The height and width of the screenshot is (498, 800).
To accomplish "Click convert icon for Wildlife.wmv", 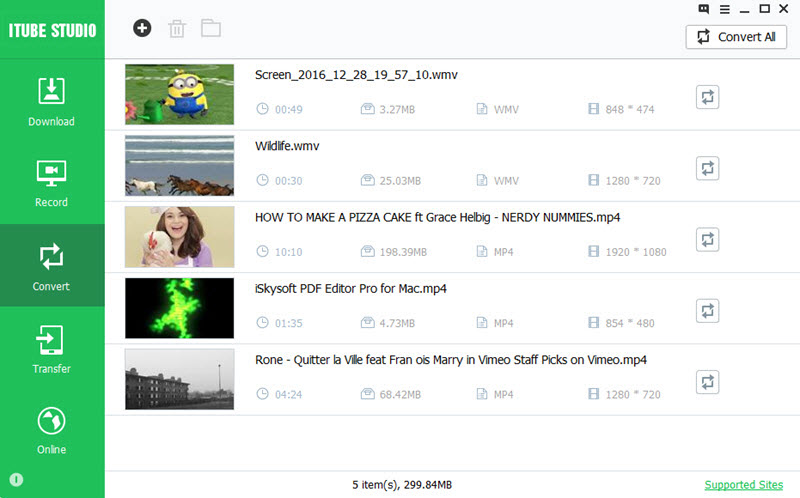I will click(x=708, y=168).
